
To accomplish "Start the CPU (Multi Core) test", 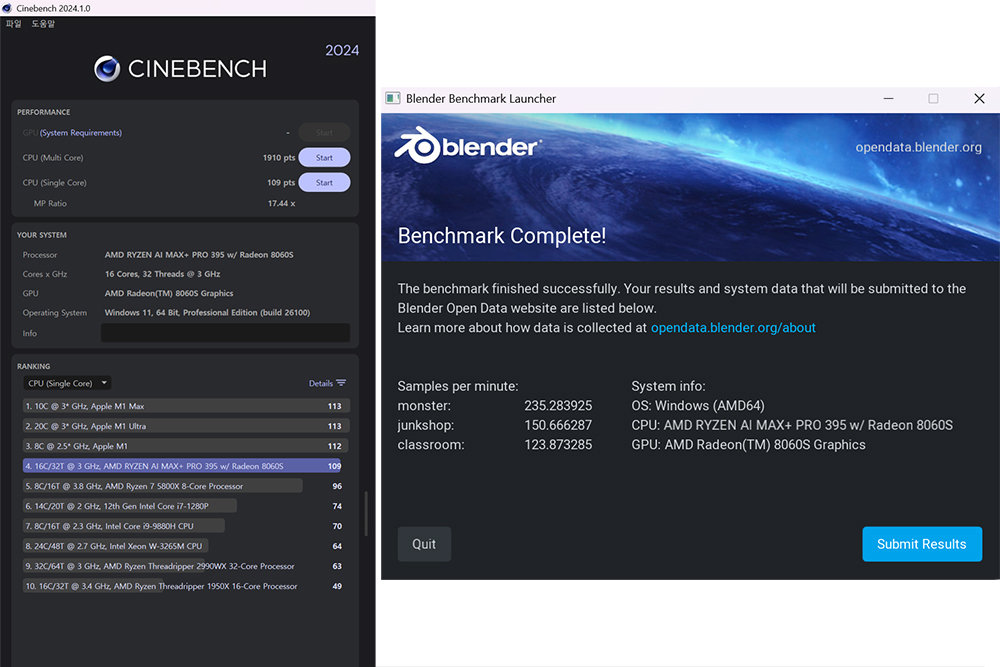I will pyautogui.click(x=324, y=158).
